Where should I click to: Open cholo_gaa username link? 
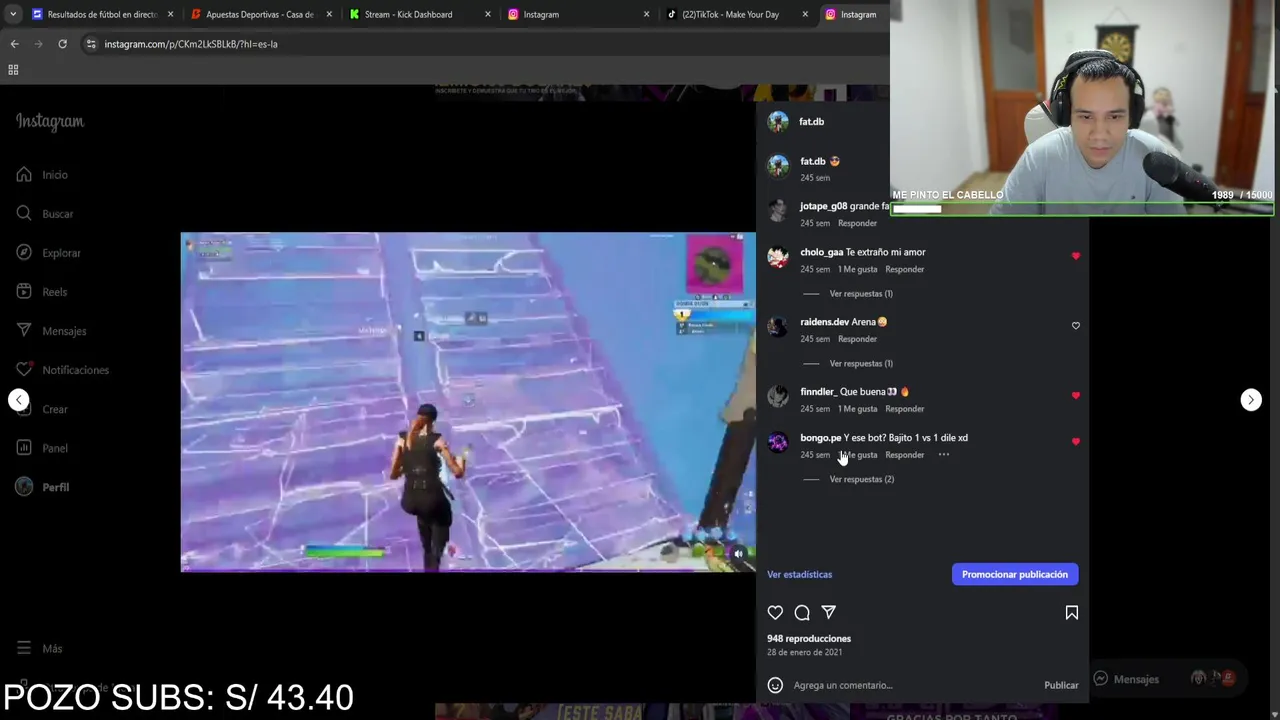pos(821,252)
